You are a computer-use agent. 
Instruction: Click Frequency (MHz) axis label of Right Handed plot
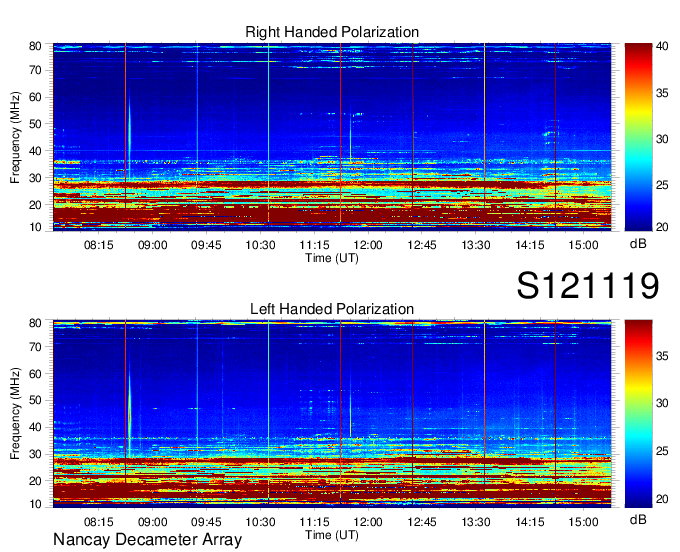tap(15, 137)
